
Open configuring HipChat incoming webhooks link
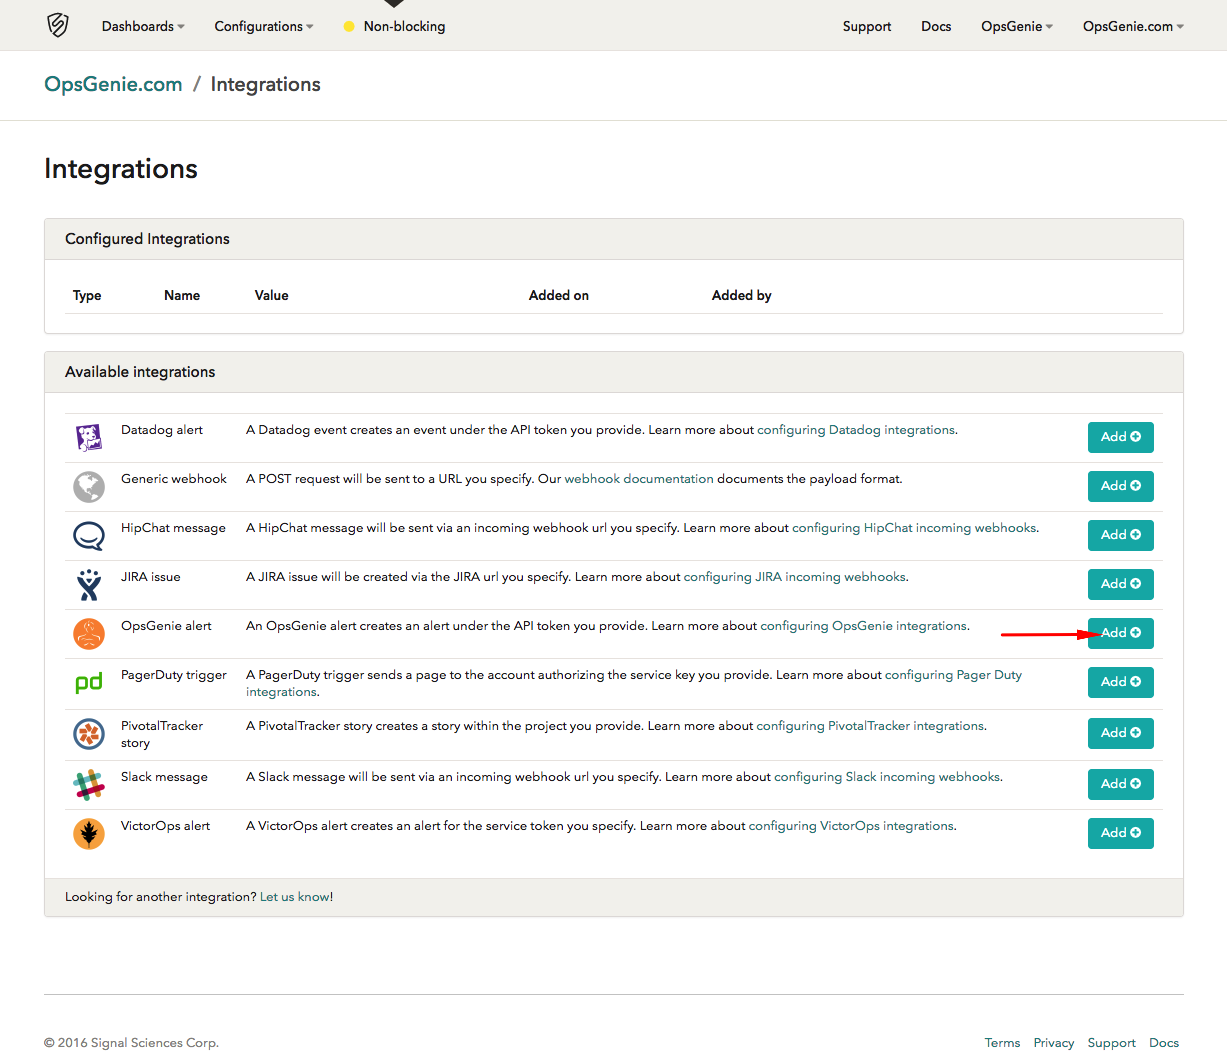914,528
